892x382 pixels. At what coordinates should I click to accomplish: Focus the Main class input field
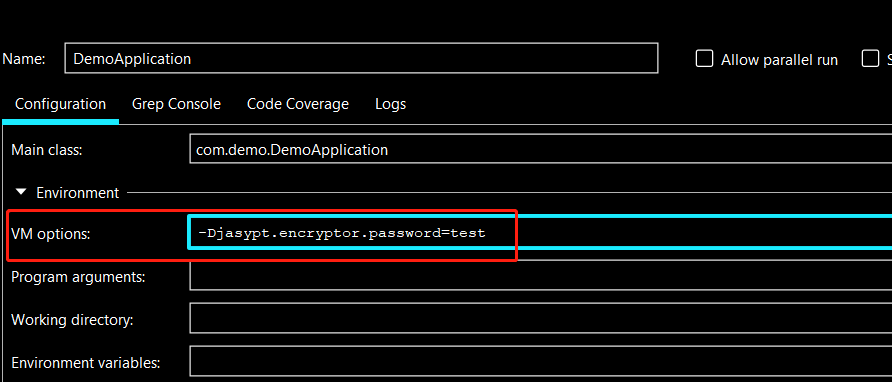pyautogui.click(x=540, y=150)
